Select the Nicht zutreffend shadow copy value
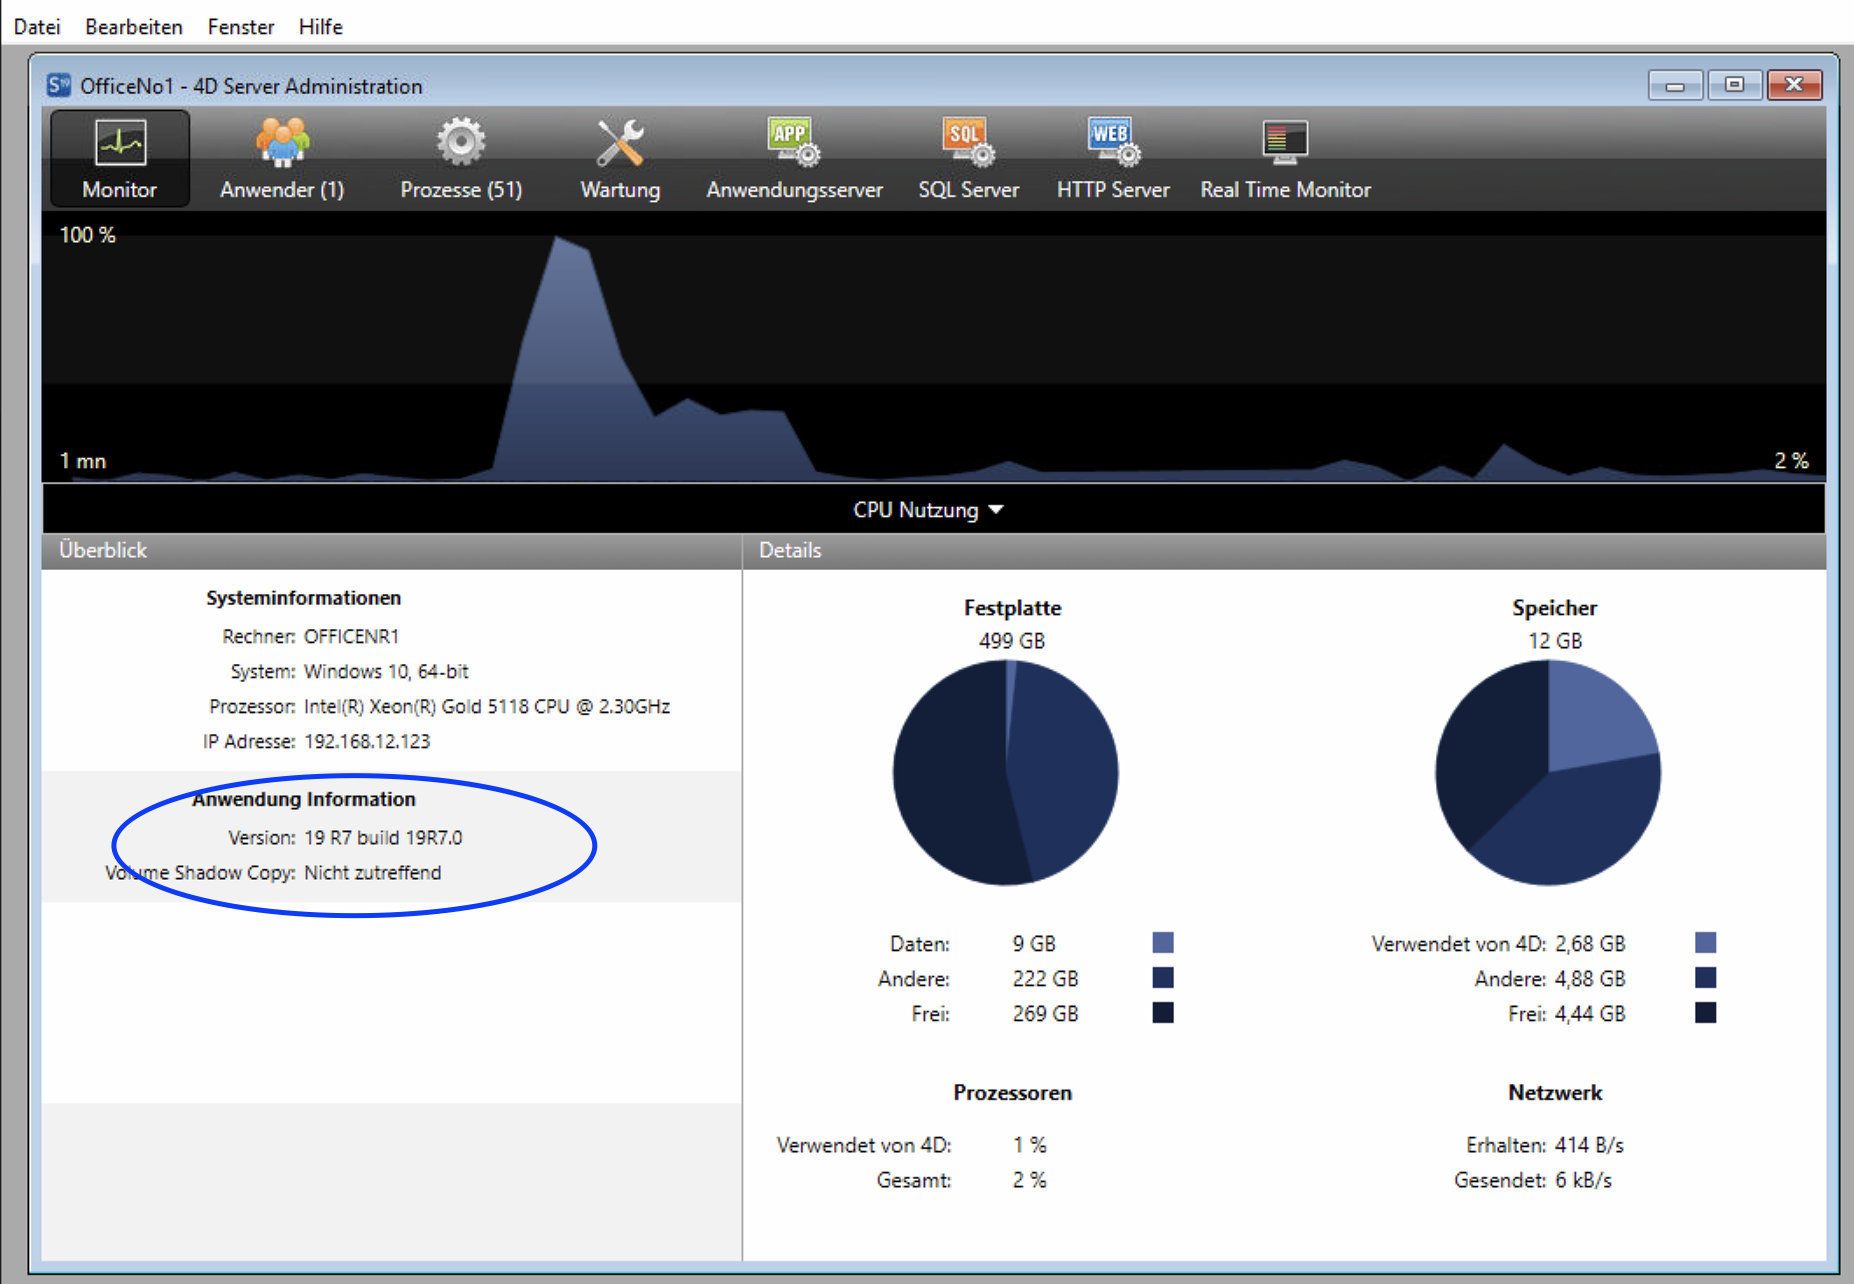Screen dimensions: 1854x1284 (x=372, y=872)
